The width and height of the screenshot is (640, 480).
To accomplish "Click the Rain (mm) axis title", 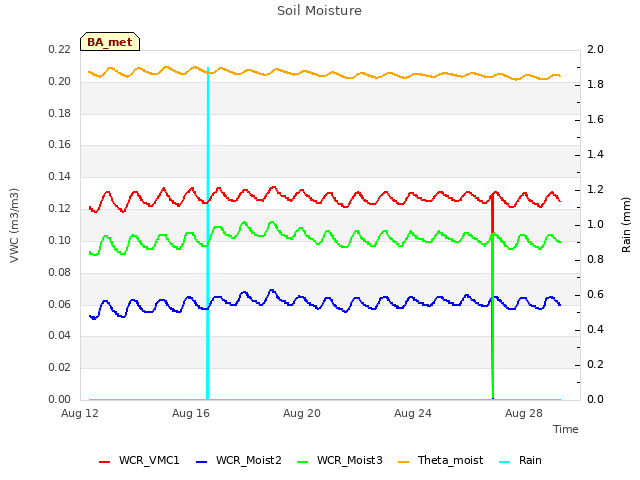I will (626, 225).
